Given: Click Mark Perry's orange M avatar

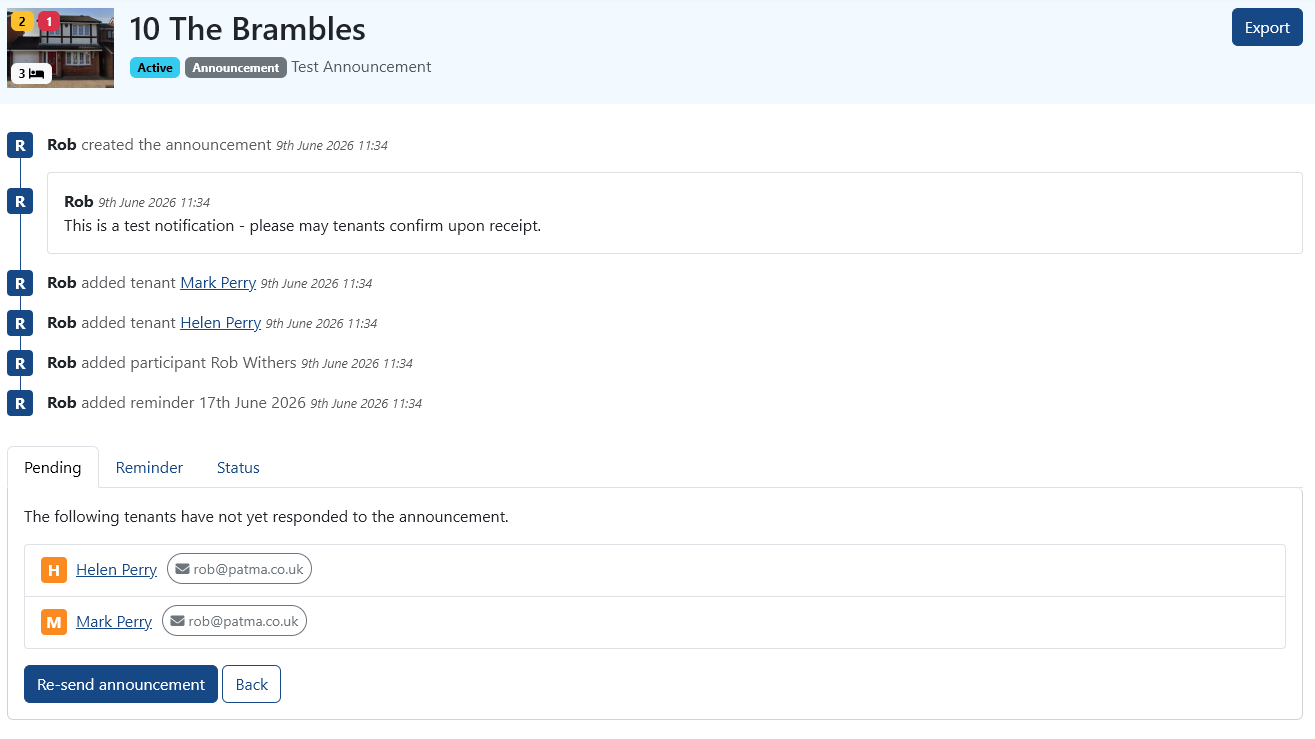Looking at the screenshot, I should click(54, 622).
